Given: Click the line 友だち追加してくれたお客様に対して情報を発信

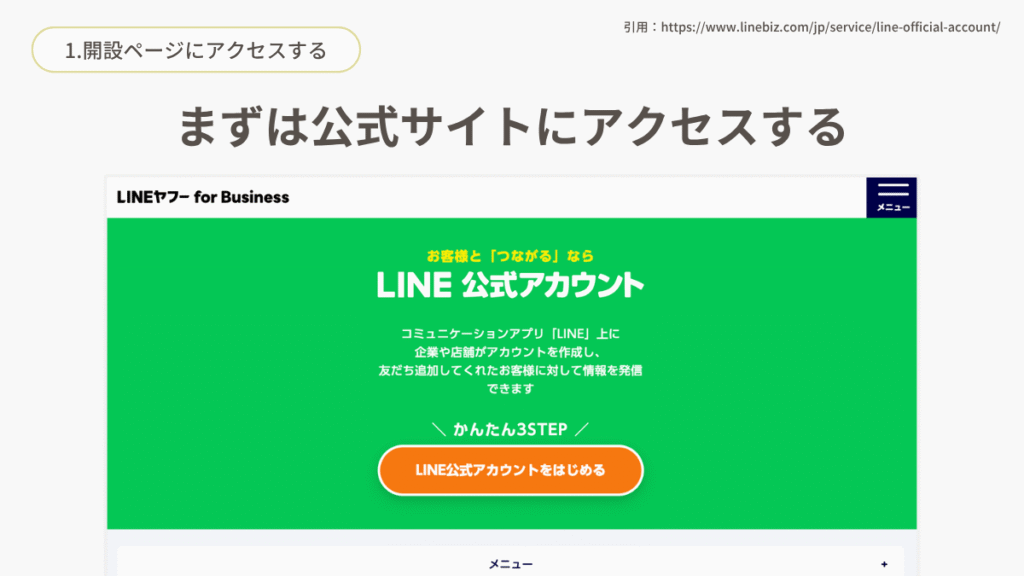Looking at the screenshot, I should click(510, 370).
